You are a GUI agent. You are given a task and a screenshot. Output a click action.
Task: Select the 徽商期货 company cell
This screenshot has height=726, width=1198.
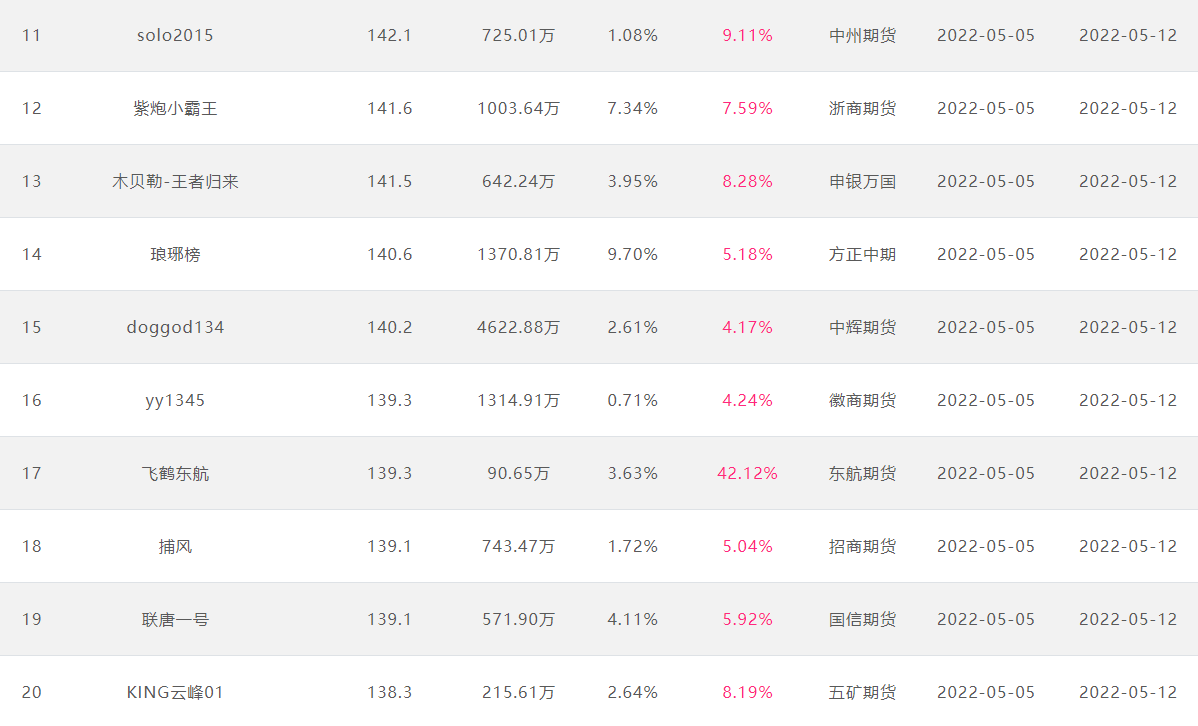point(863,400)
